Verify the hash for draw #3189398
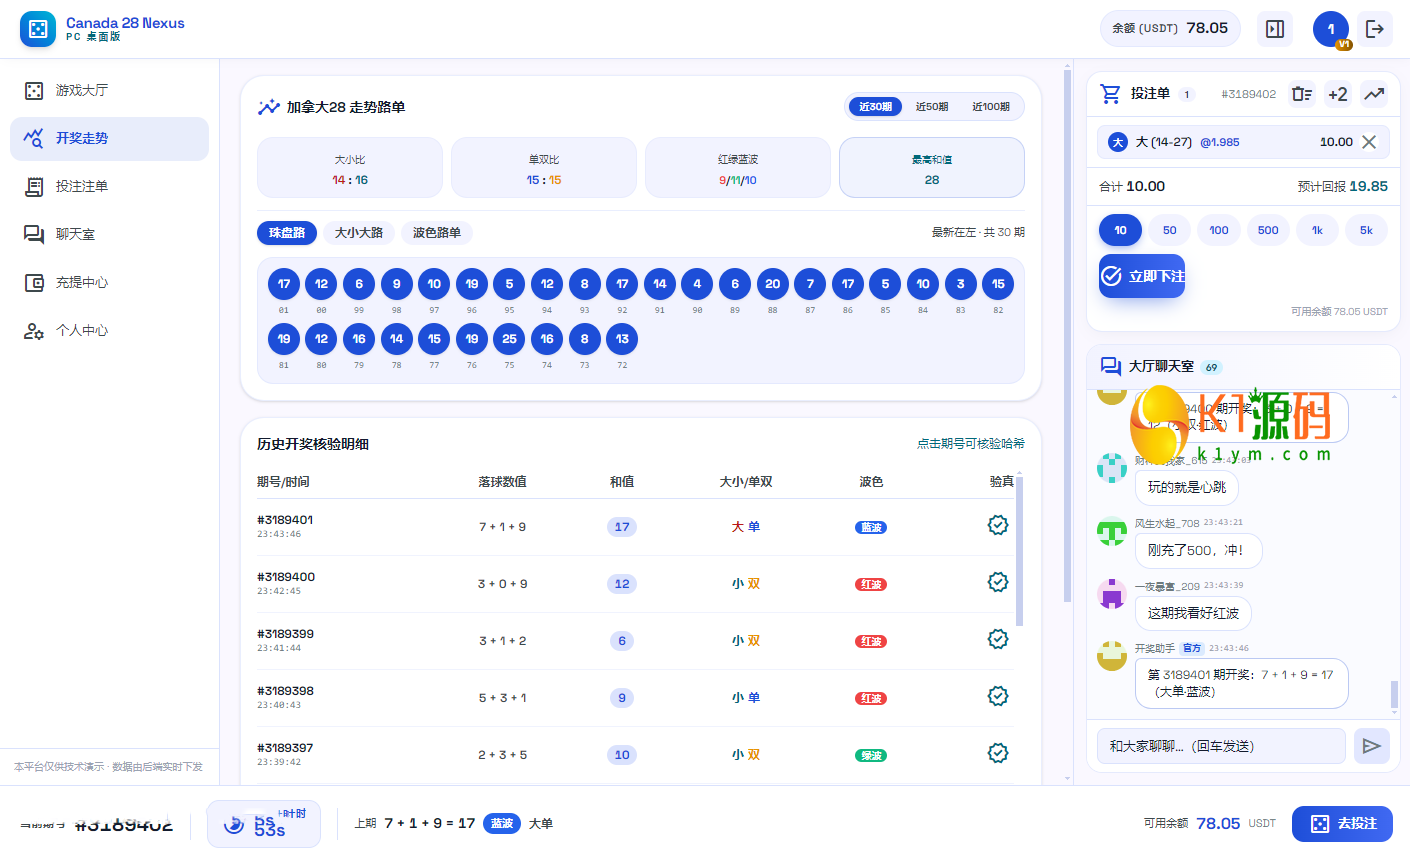The width and height of the screenshot is (1410, 850). 998,696
